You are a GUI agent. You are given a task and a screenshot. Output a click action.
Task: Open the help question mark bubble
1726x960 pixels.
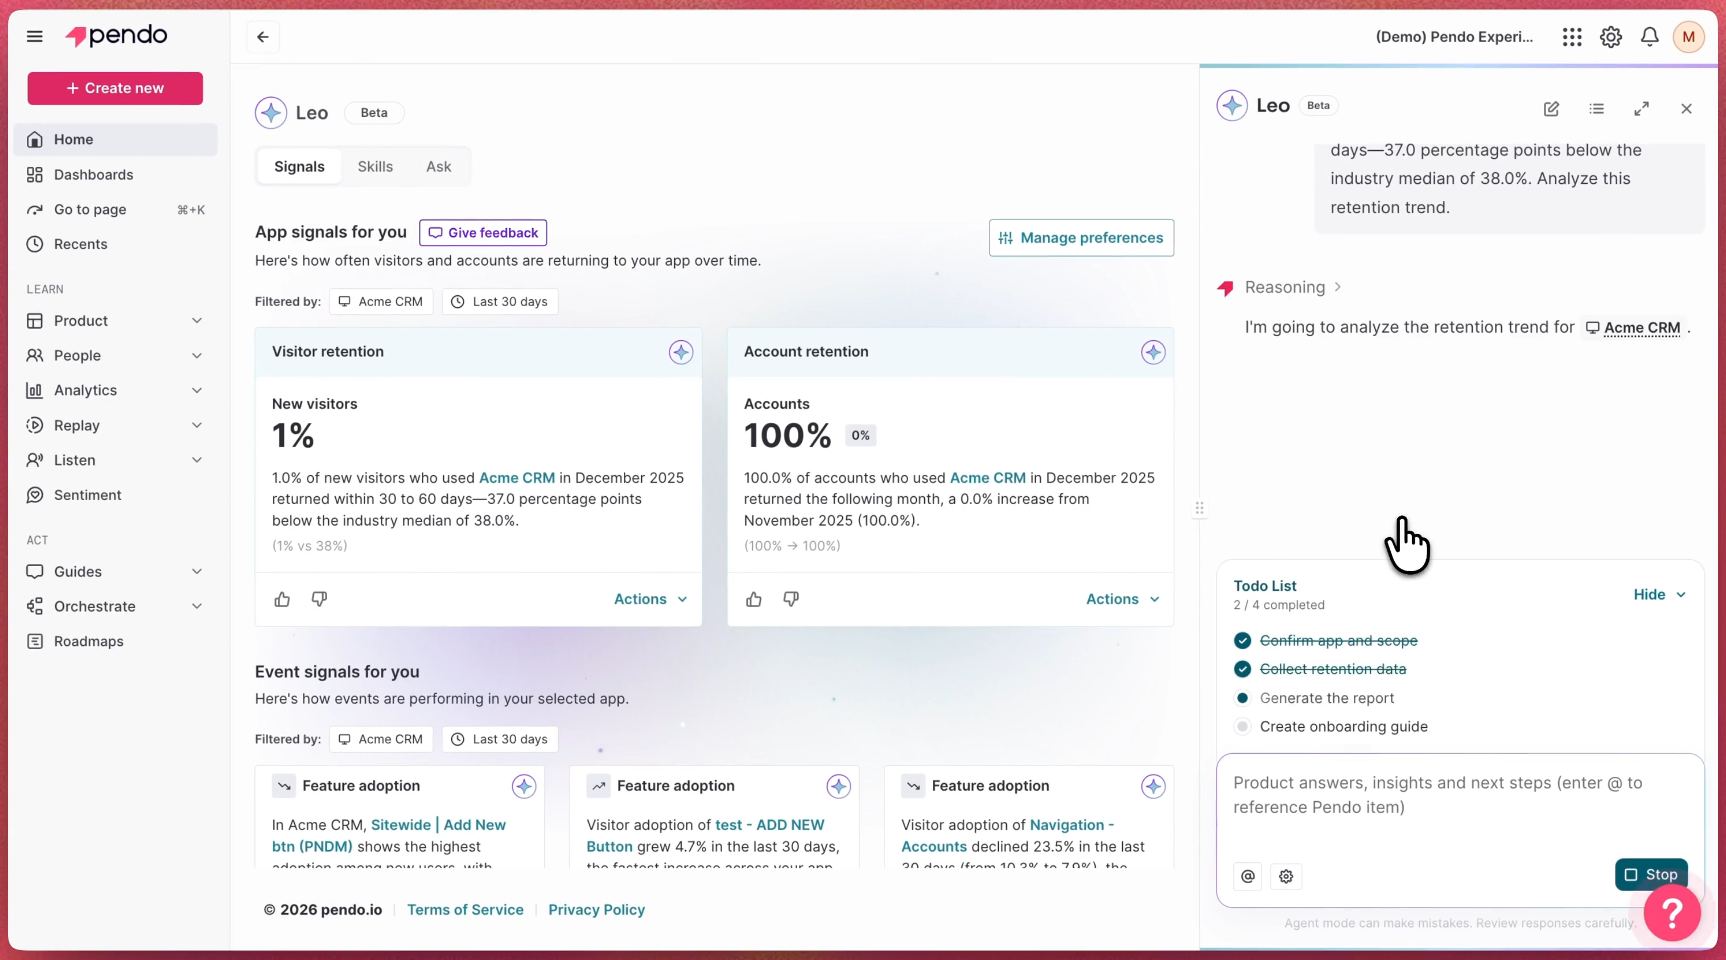coord(1672,912)
